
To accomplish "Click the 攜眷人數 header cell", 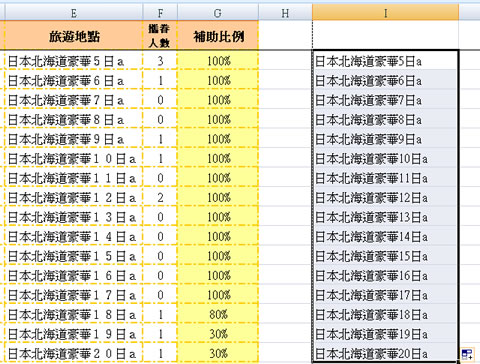I will (160, 36).
